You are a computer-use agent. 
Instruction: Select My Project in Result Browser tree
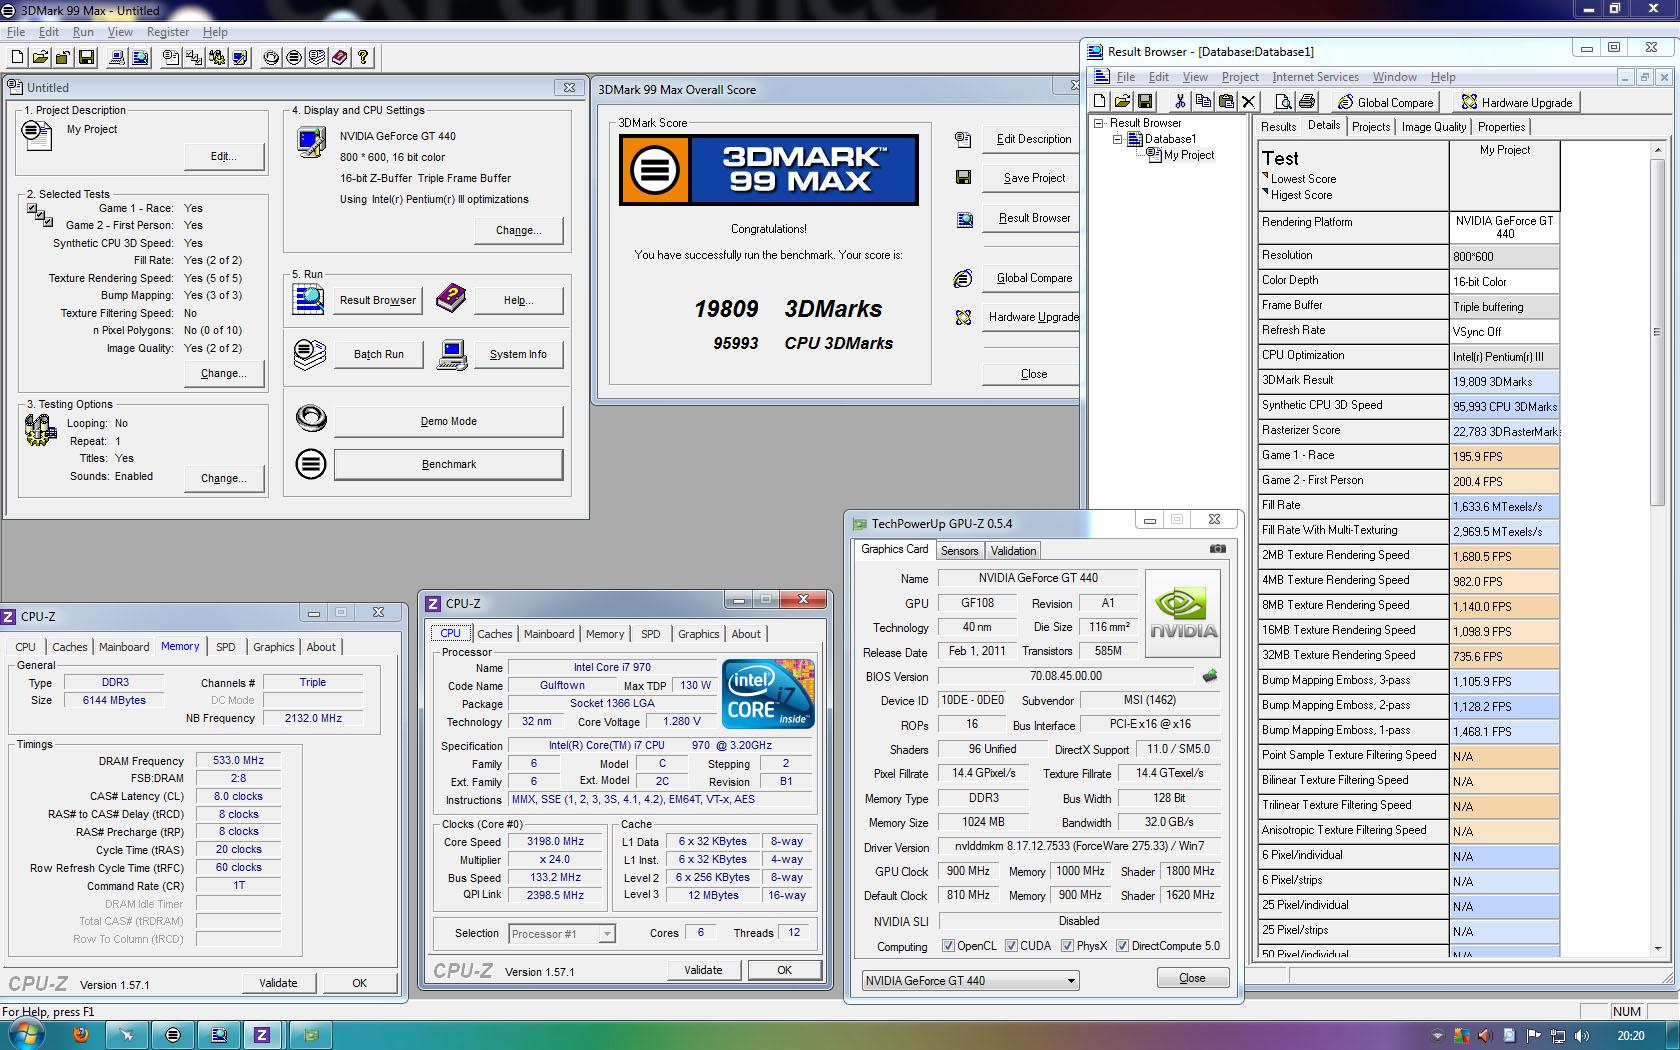tap(1189, 155)
